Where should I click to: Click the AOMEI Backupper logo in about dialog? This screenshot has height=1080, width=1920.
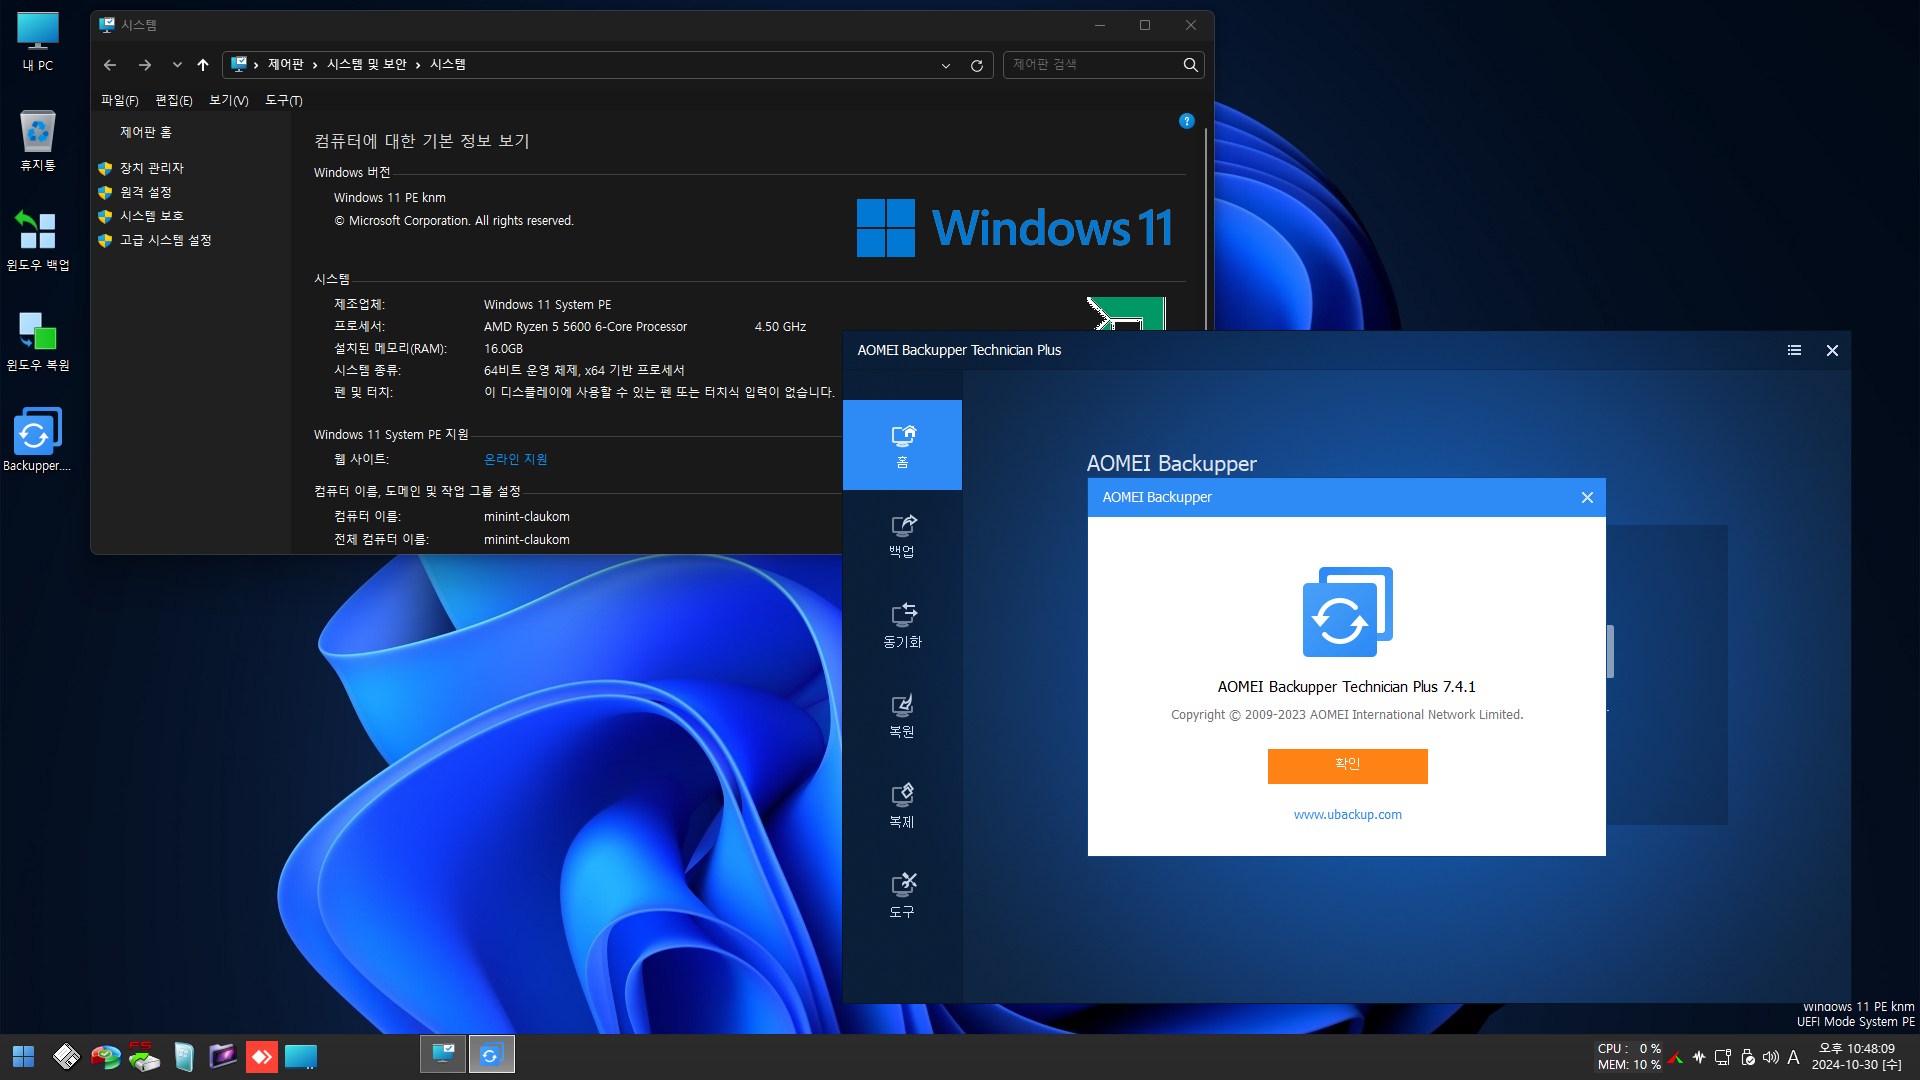pos(1347,611)
